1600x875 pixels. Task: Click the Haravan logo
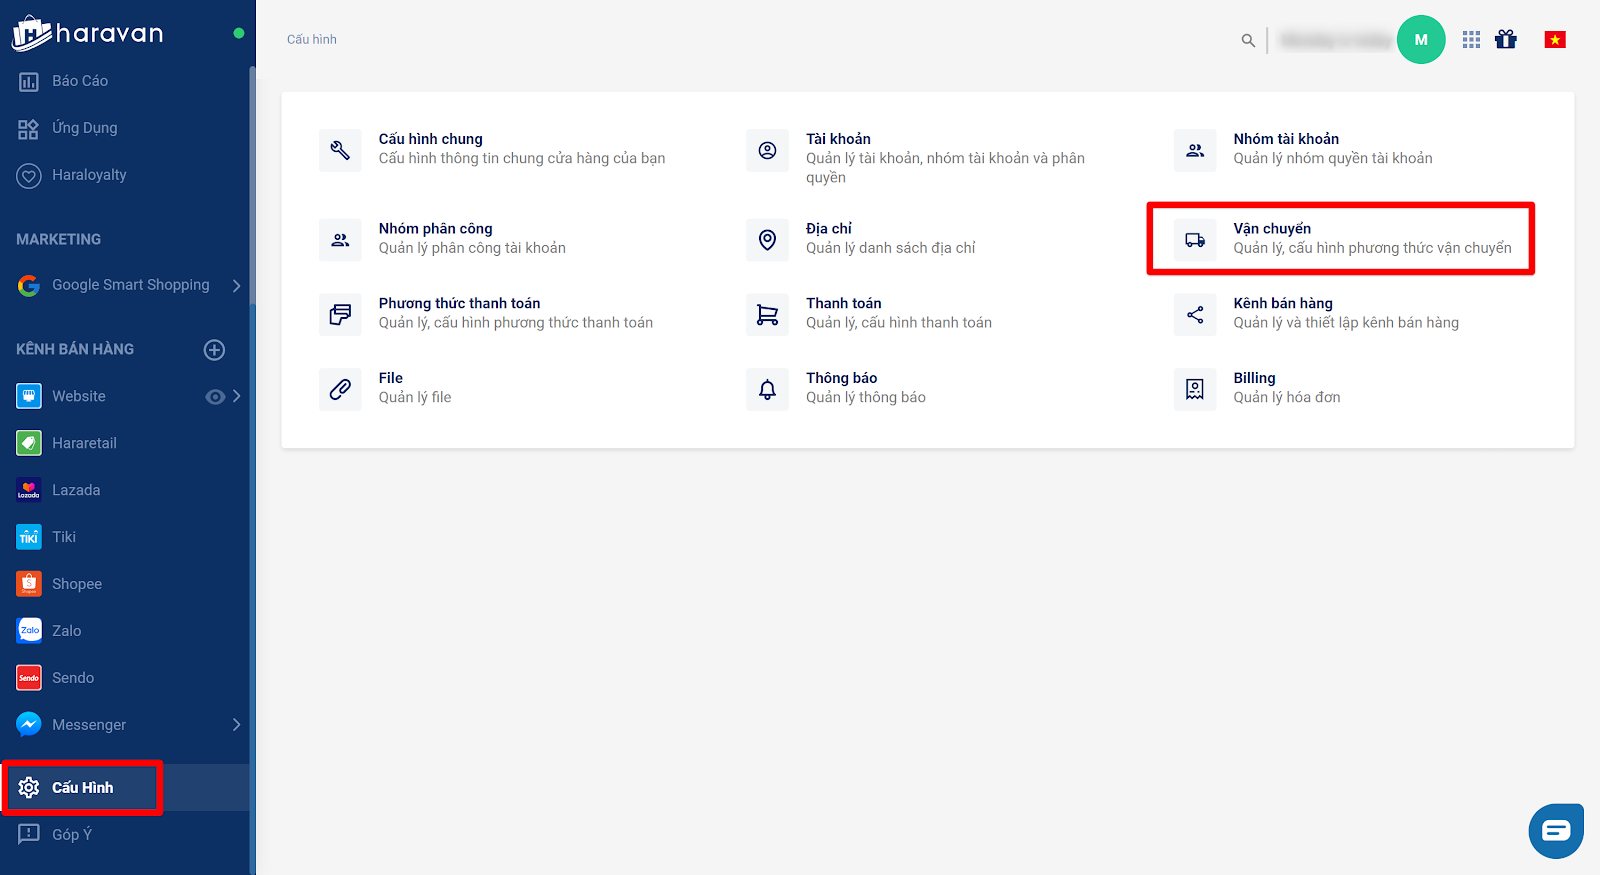coord(88,33)
